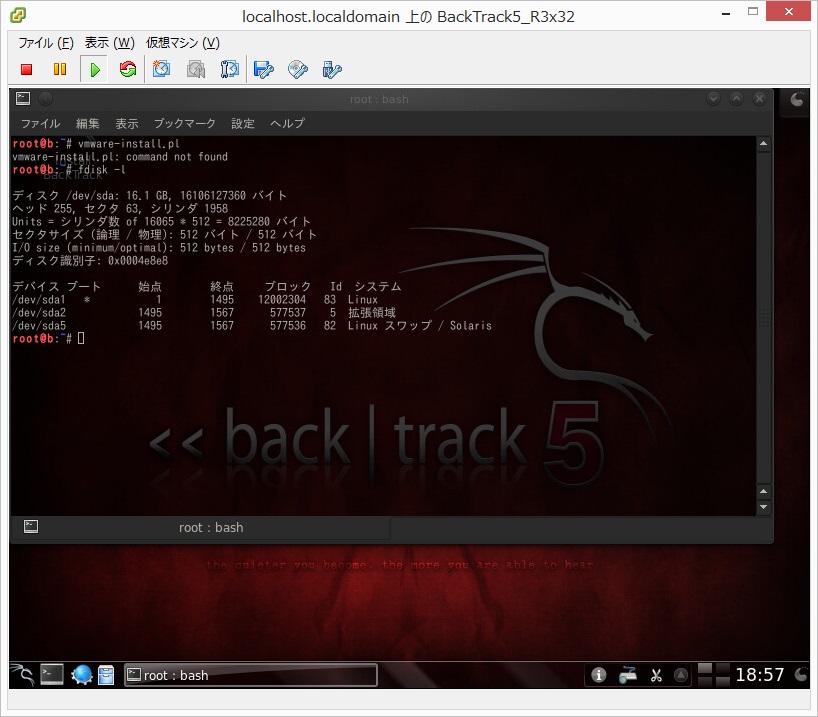Open the BackTrack dragon application launcher
Viewport: 818px width, 717px height.
point(22,675)
